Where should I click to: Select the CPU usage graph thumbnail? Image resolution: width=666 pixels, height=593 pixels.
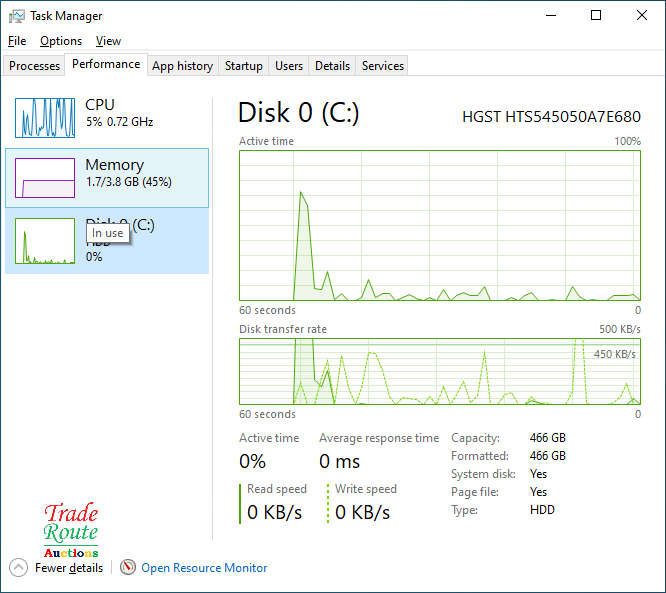pos(45,117)
